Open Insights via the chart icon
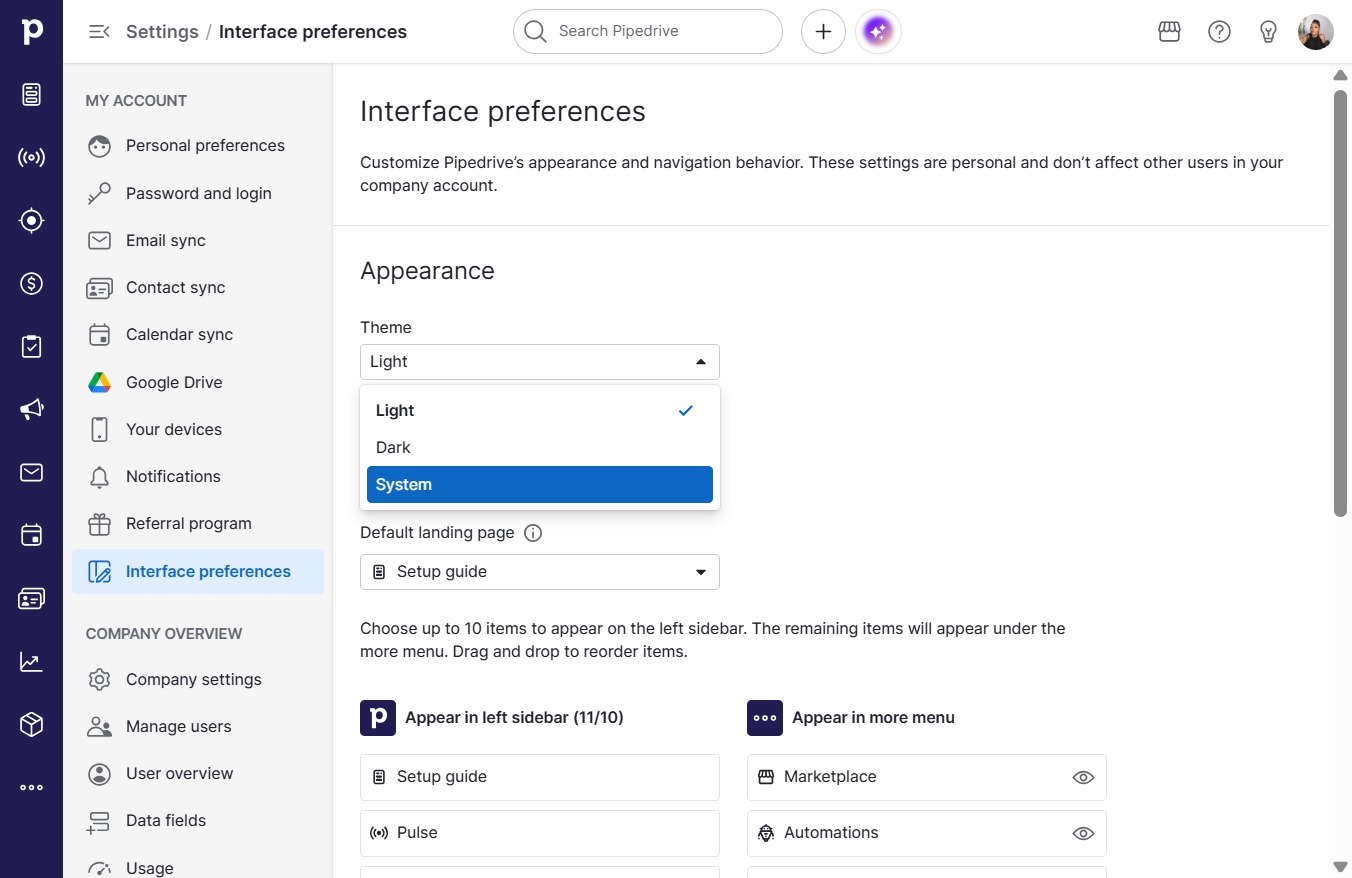Screen dimensions: 1352x878 (x=32, y=661)
